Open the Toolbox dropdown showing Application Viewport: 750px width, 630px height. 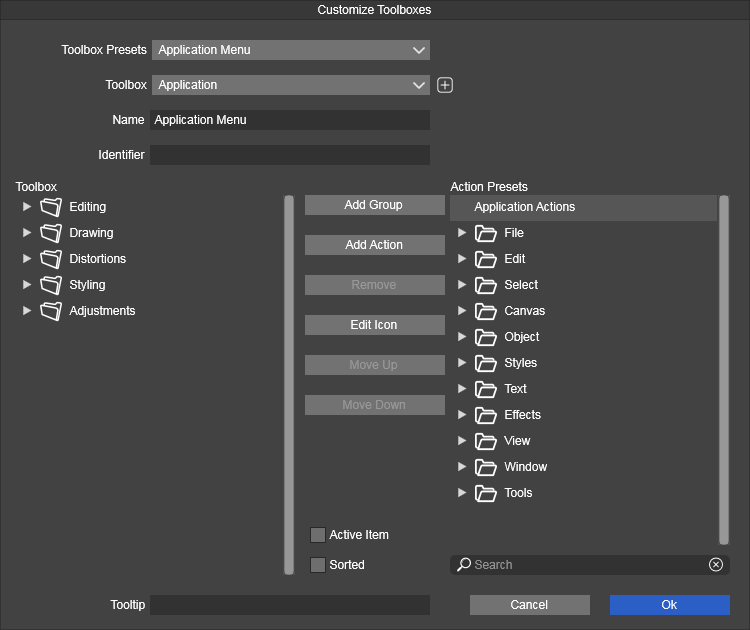pyautogui.click(x=290, y=85)
